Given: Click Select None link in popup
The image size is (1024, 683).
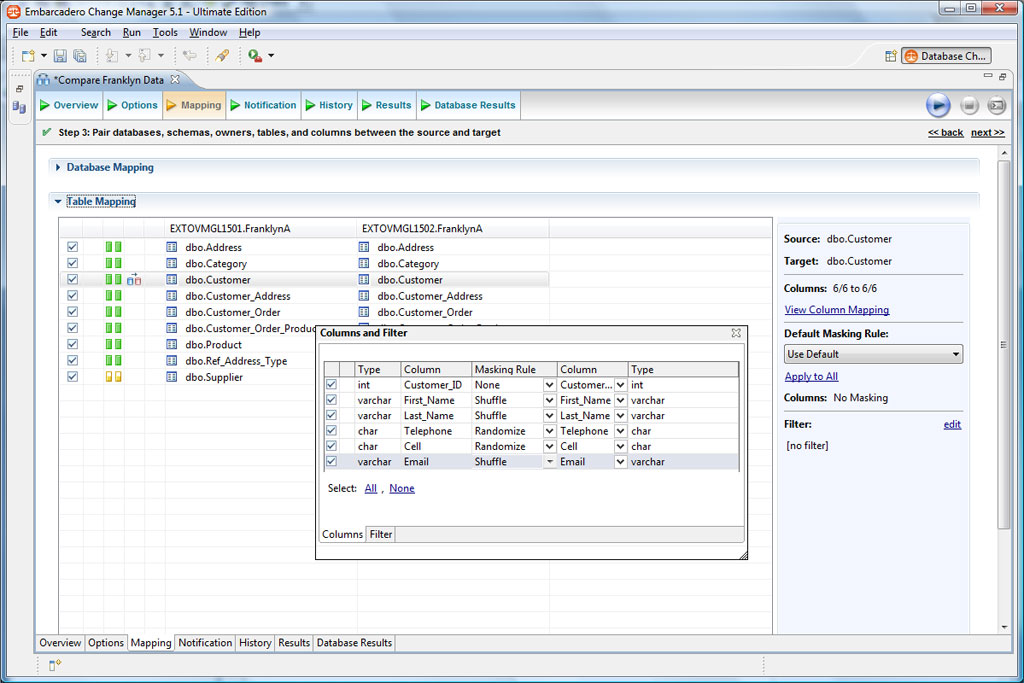Looking at the screenshot, I should pos(402,488).
